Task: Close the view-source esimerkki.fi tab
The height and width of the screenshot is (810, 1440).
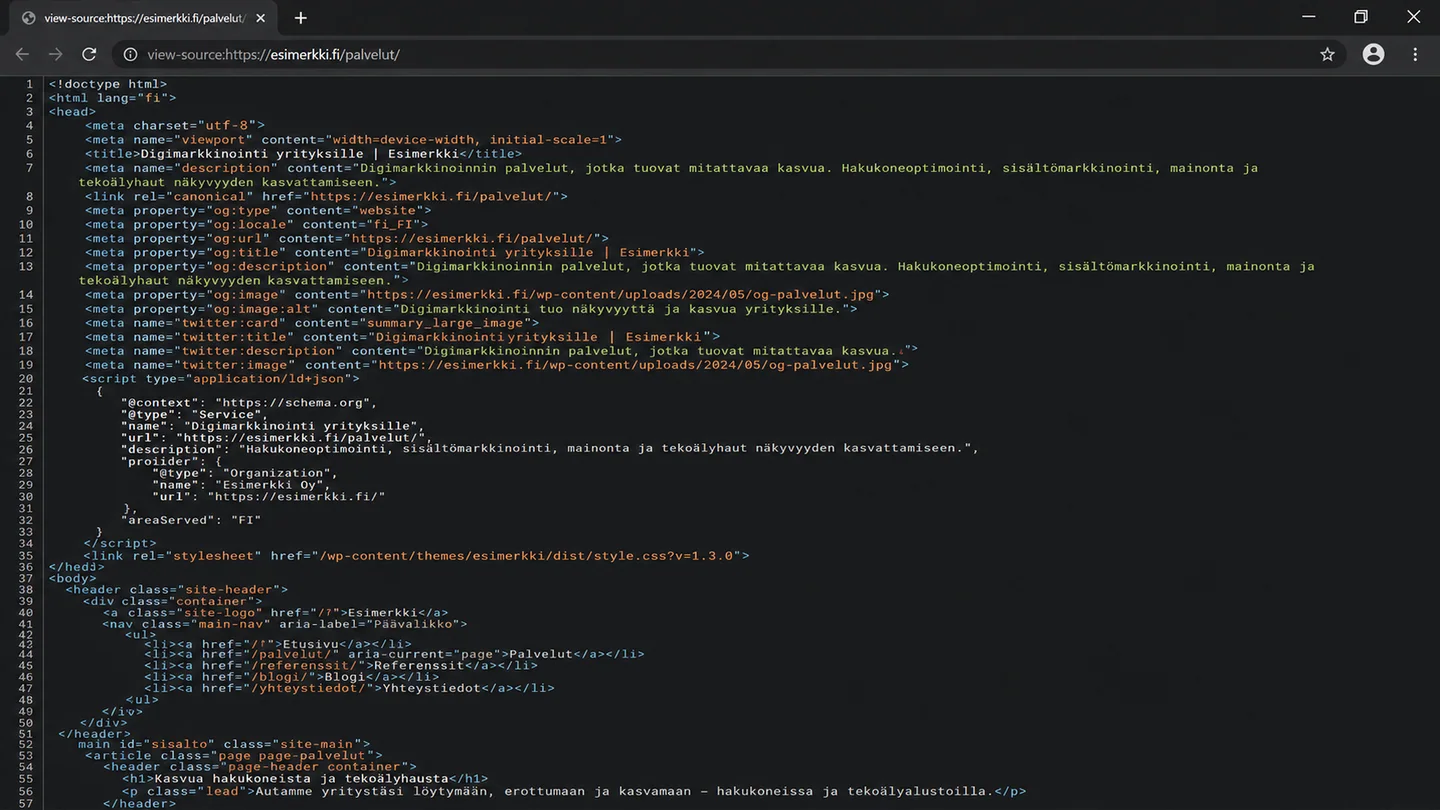Action: click(261, 18)
